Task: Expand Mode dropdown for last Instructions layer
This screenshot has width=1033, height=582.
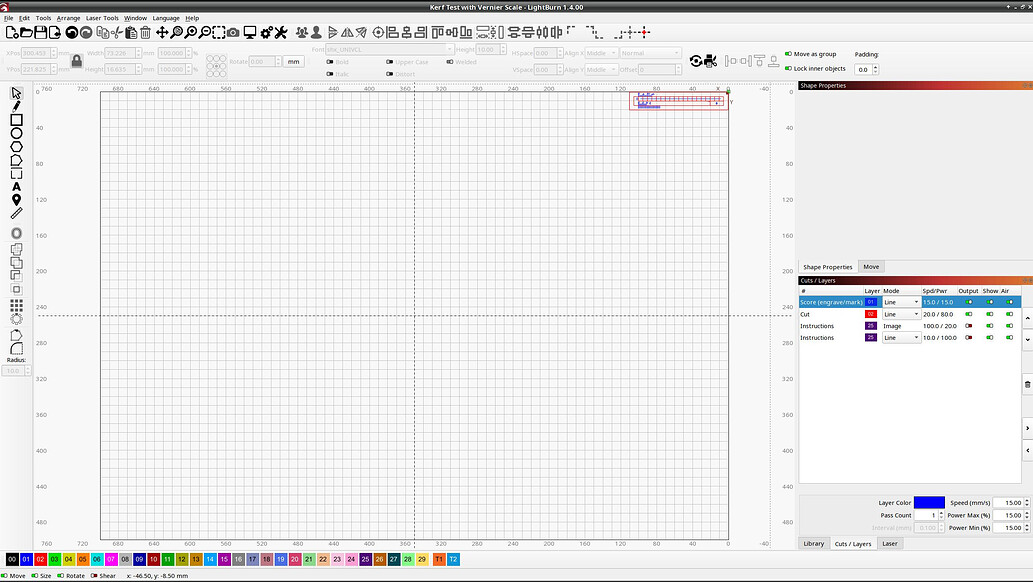Action: [x=900, y=338]
